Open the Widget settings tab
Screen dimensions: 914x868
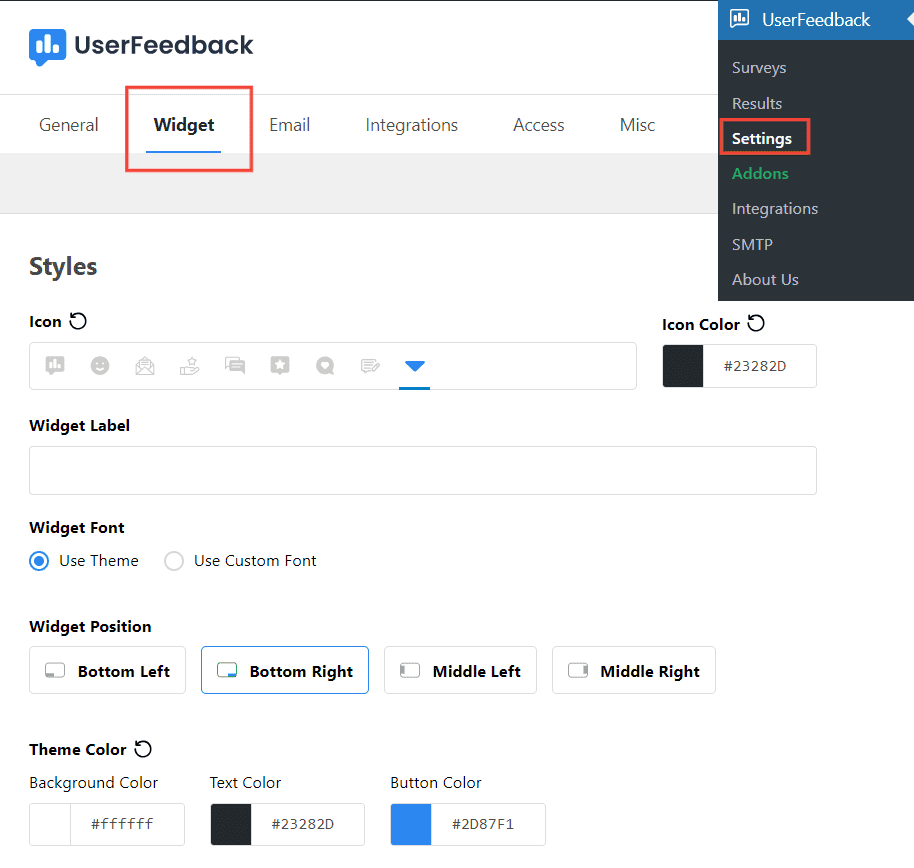pyautogui.click(x=184, y=125)
